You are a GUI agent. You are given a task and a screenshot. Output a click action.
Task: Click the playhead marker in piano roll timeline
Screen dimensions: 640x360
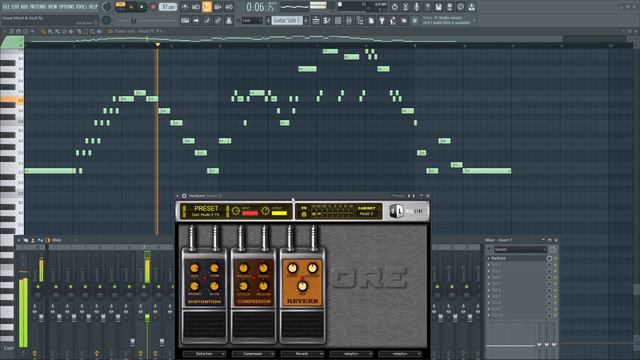(x=158, y=44)
